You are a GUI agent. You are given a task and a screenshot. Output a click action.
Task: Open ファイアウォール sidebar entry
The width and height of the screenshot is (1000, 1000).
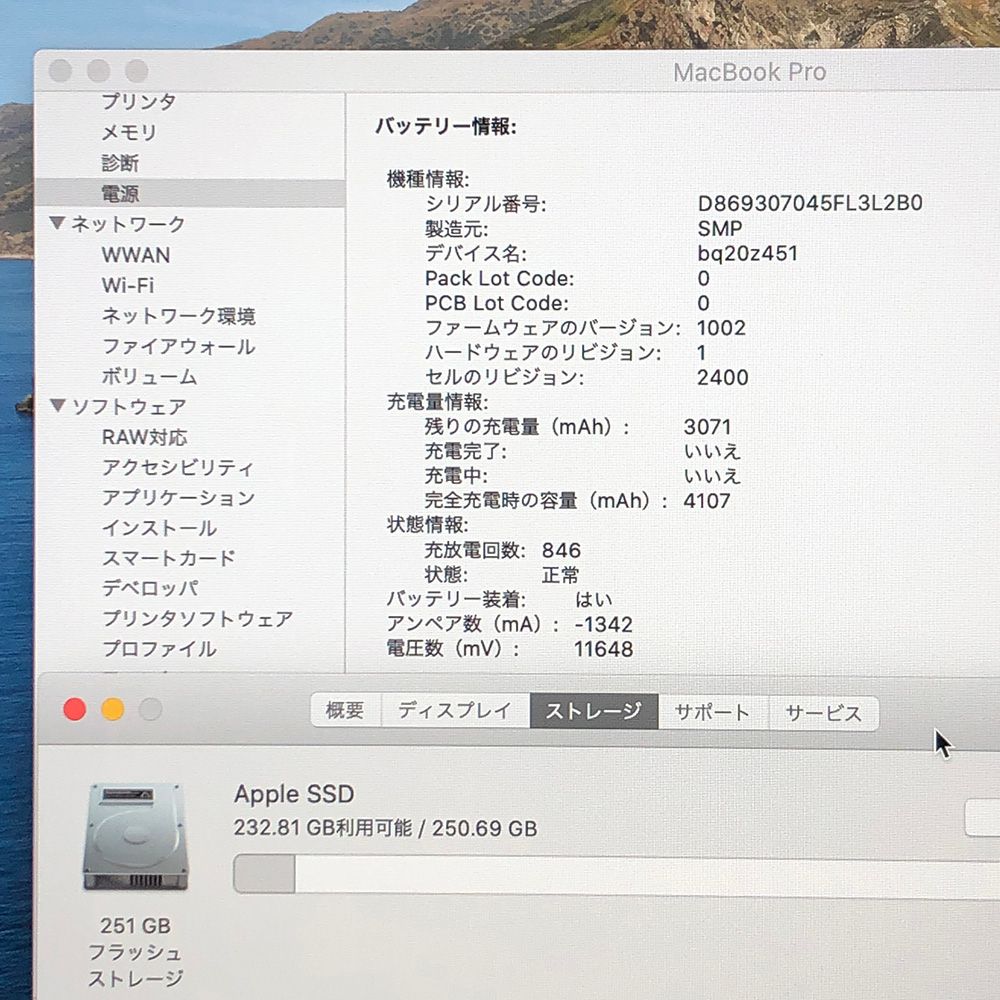(179, 346)
